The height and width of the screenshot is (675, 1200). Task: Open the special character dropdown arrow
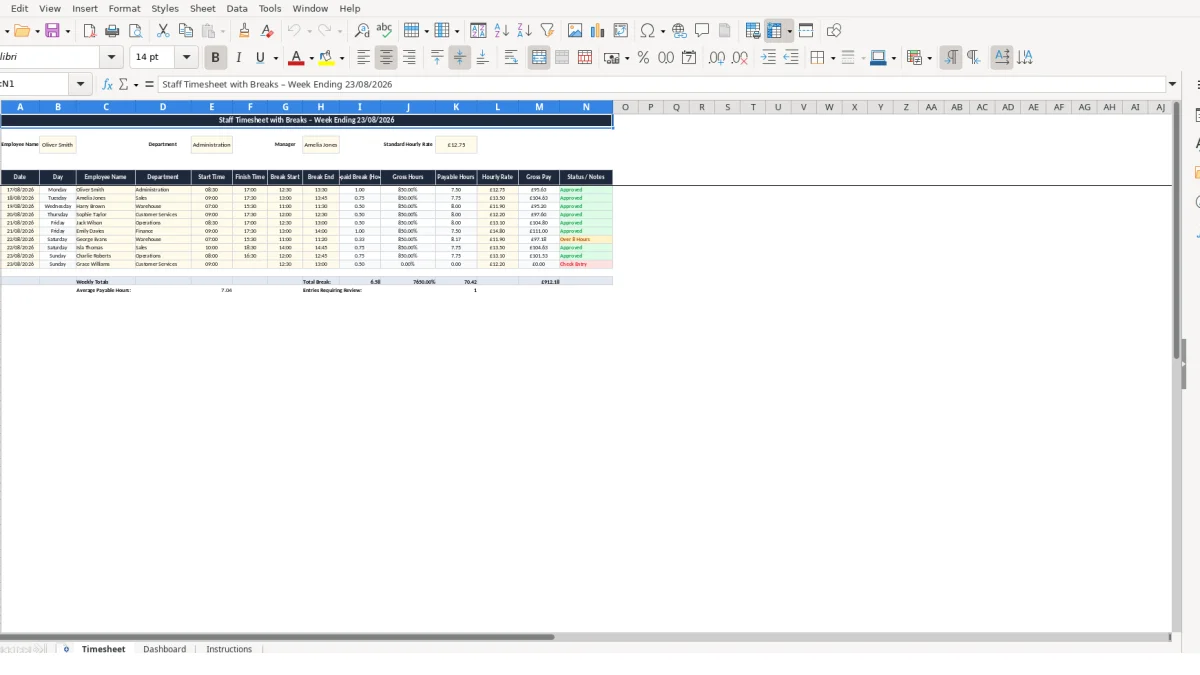point(662,31)
